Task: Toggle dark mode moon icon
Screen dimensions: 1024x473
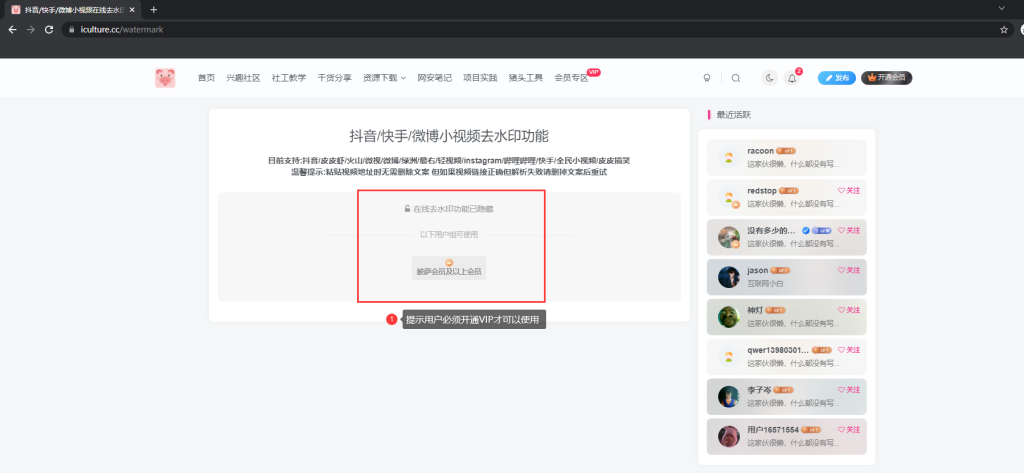Action: pyautogui.click(x=769, y=78)
